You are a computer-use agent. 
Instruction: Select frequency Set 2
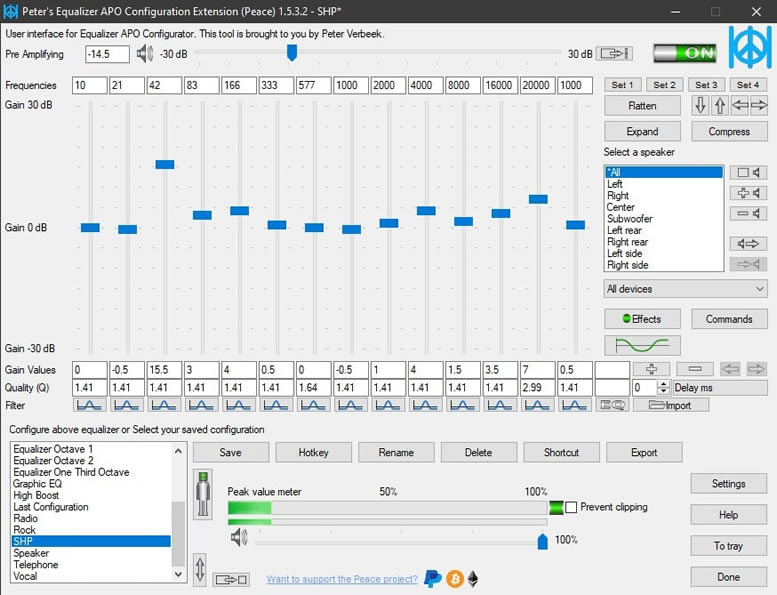(x=665, y=85)
